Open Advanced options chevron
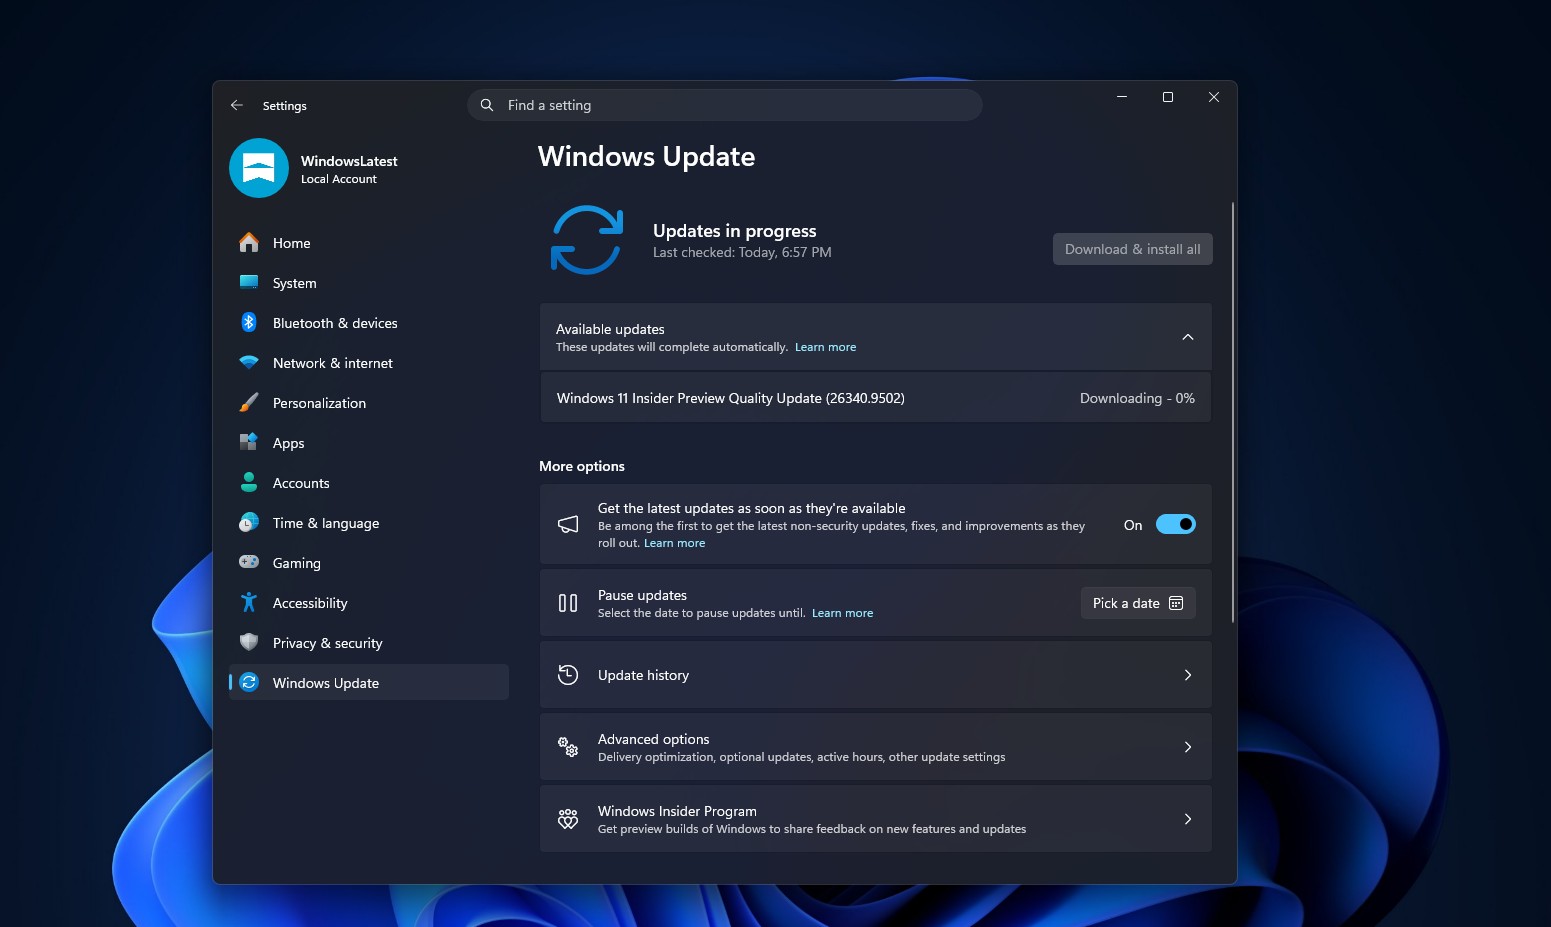 [x=1188, y=747]
